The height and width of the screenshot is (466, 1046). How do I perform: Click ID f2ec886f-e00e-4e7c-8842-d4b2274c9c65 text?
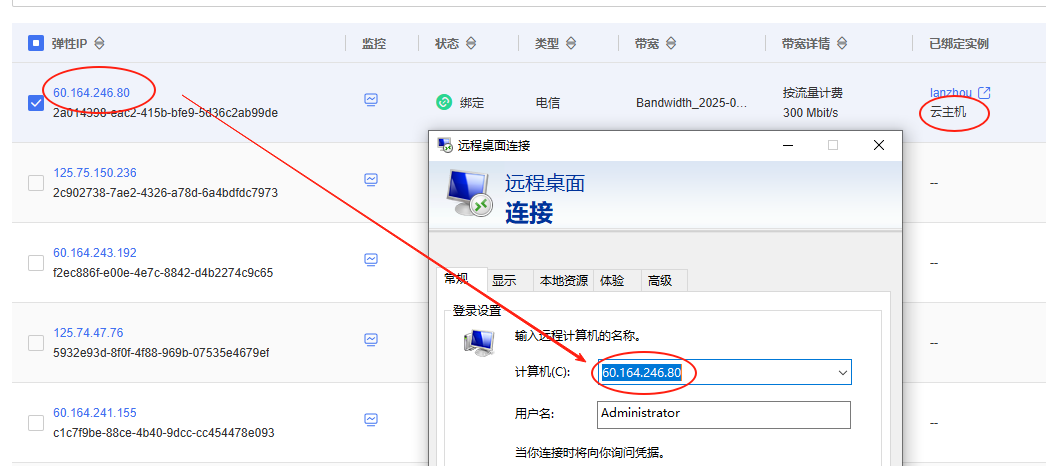coord(163,273)
